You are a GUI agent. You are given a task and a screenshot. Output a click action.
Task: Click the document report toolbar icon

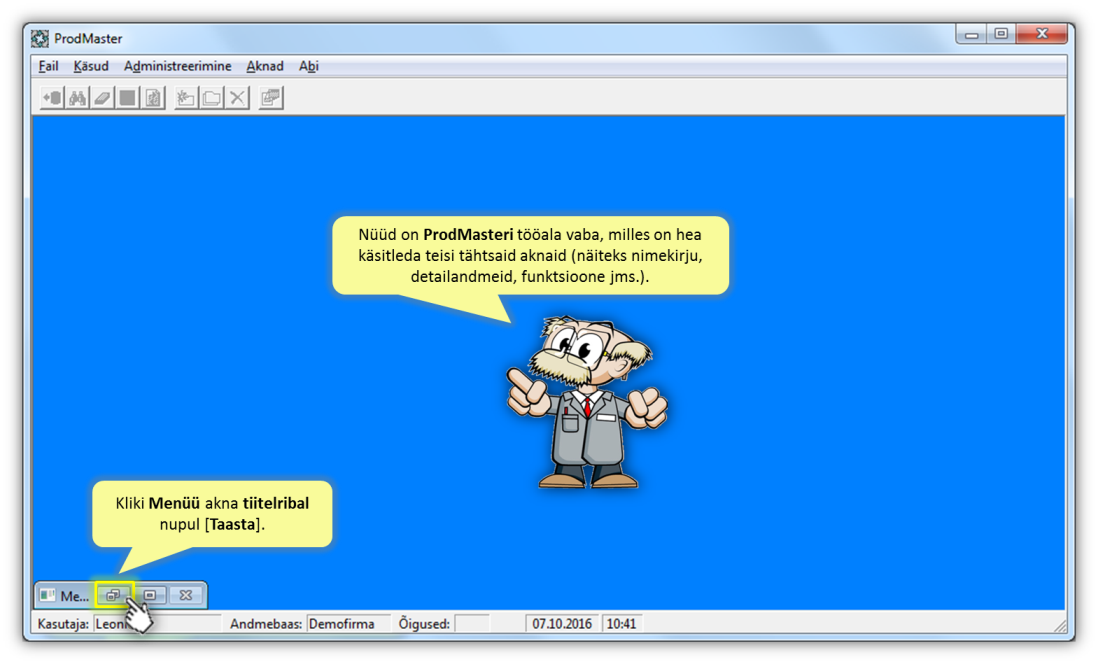pos(153,98)
